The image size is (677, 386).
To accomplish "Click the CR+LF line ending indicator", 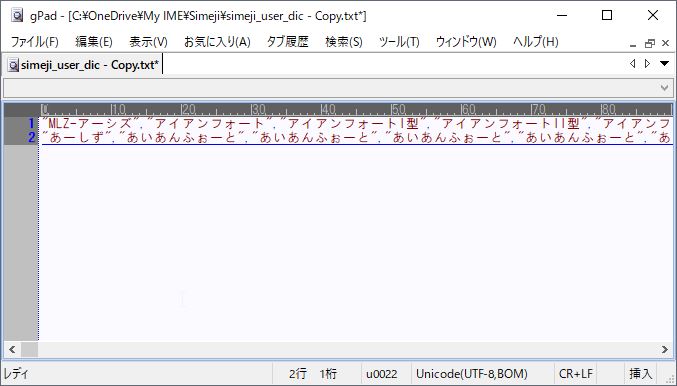I will [x=576, y=373].
